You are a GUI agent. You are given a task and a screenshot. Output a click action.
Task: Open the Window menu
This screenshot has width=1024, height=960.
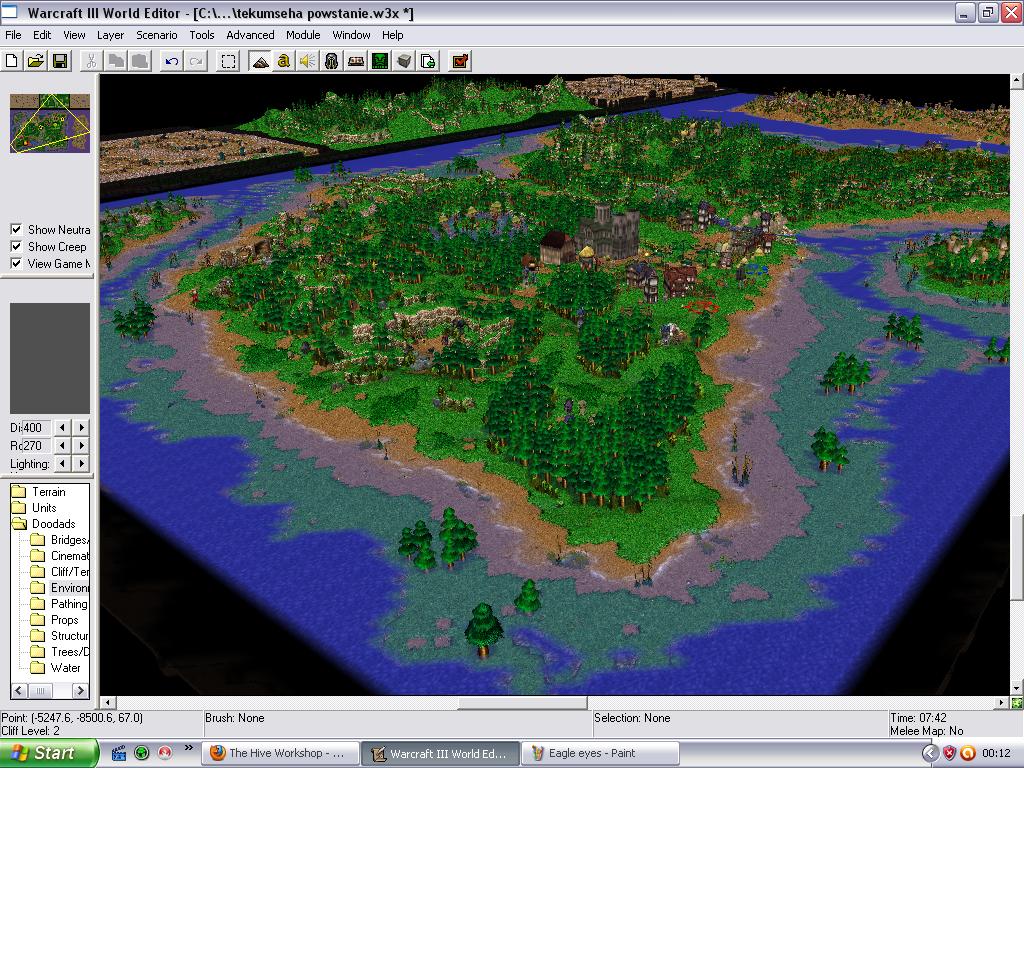tap(351, 35)
